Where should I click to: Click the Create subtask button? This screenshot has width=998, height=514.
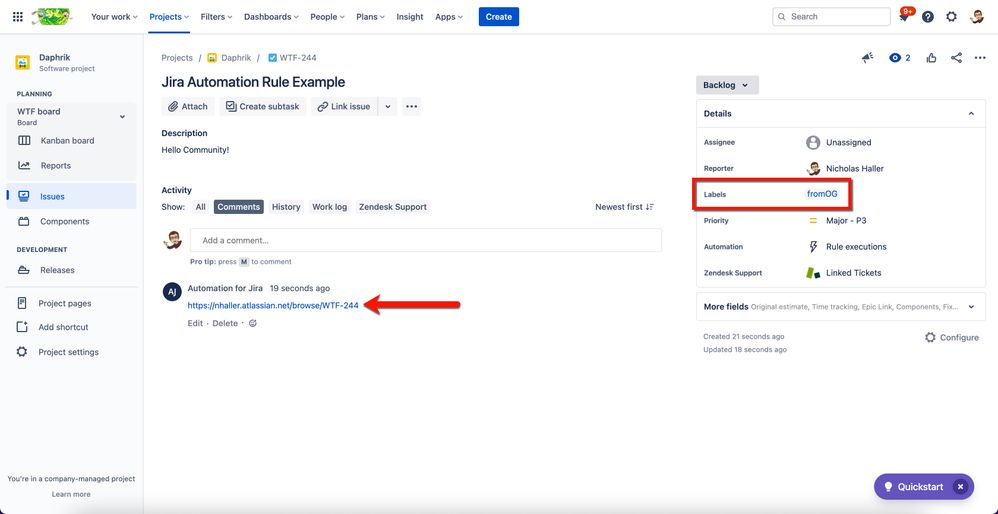(263, 106)
